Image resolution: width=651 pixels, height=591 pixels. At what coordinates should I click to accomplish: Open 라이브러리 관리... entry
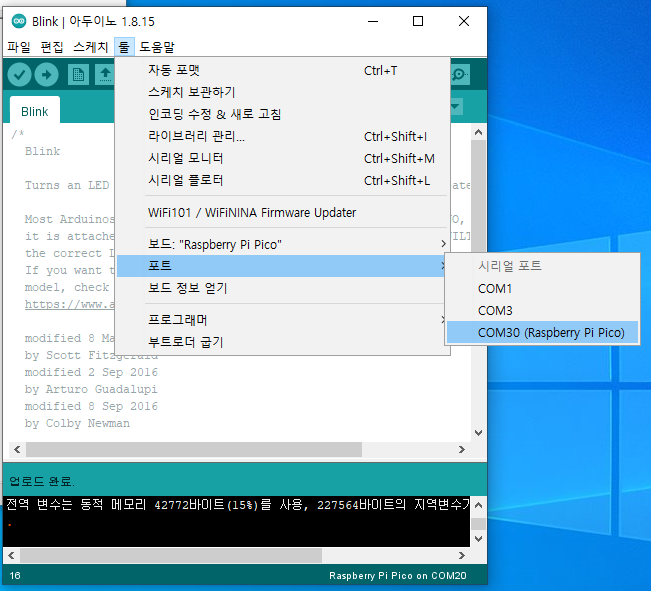coord(283,136)
